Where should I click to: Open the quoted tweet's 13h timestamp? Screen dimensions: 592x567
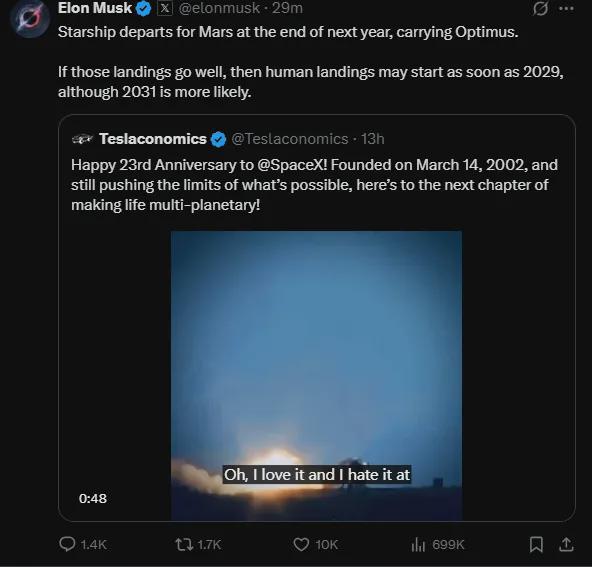tap(373, 139)
